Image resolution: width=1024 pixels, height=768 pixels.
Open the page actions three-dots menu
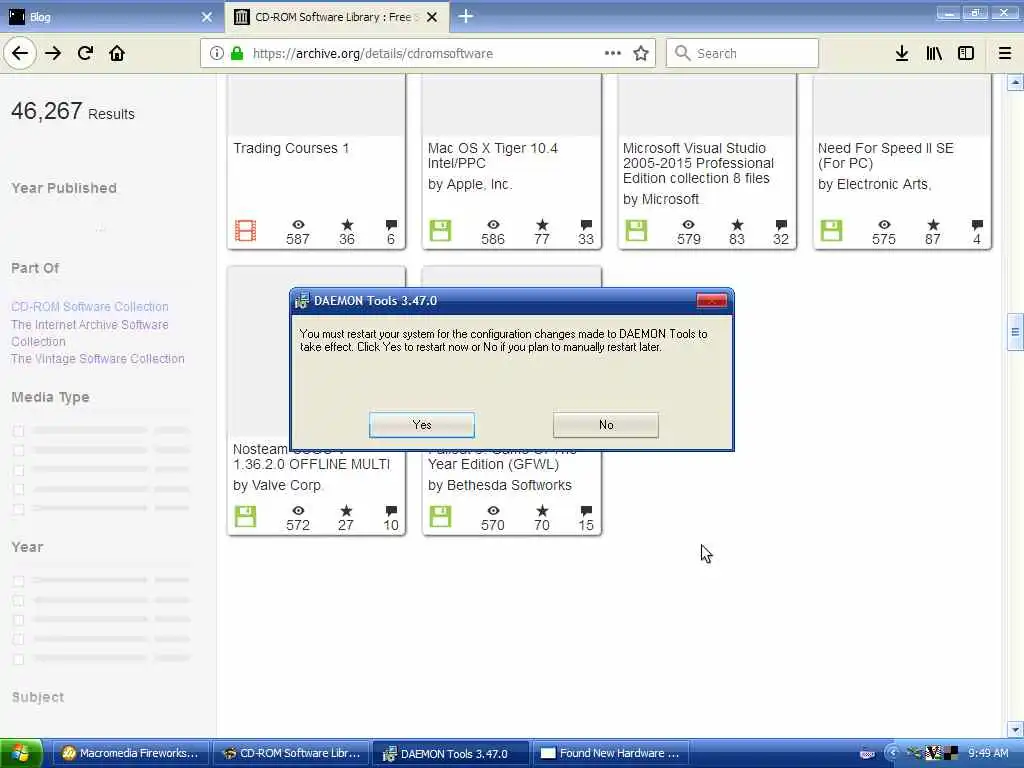613,54
